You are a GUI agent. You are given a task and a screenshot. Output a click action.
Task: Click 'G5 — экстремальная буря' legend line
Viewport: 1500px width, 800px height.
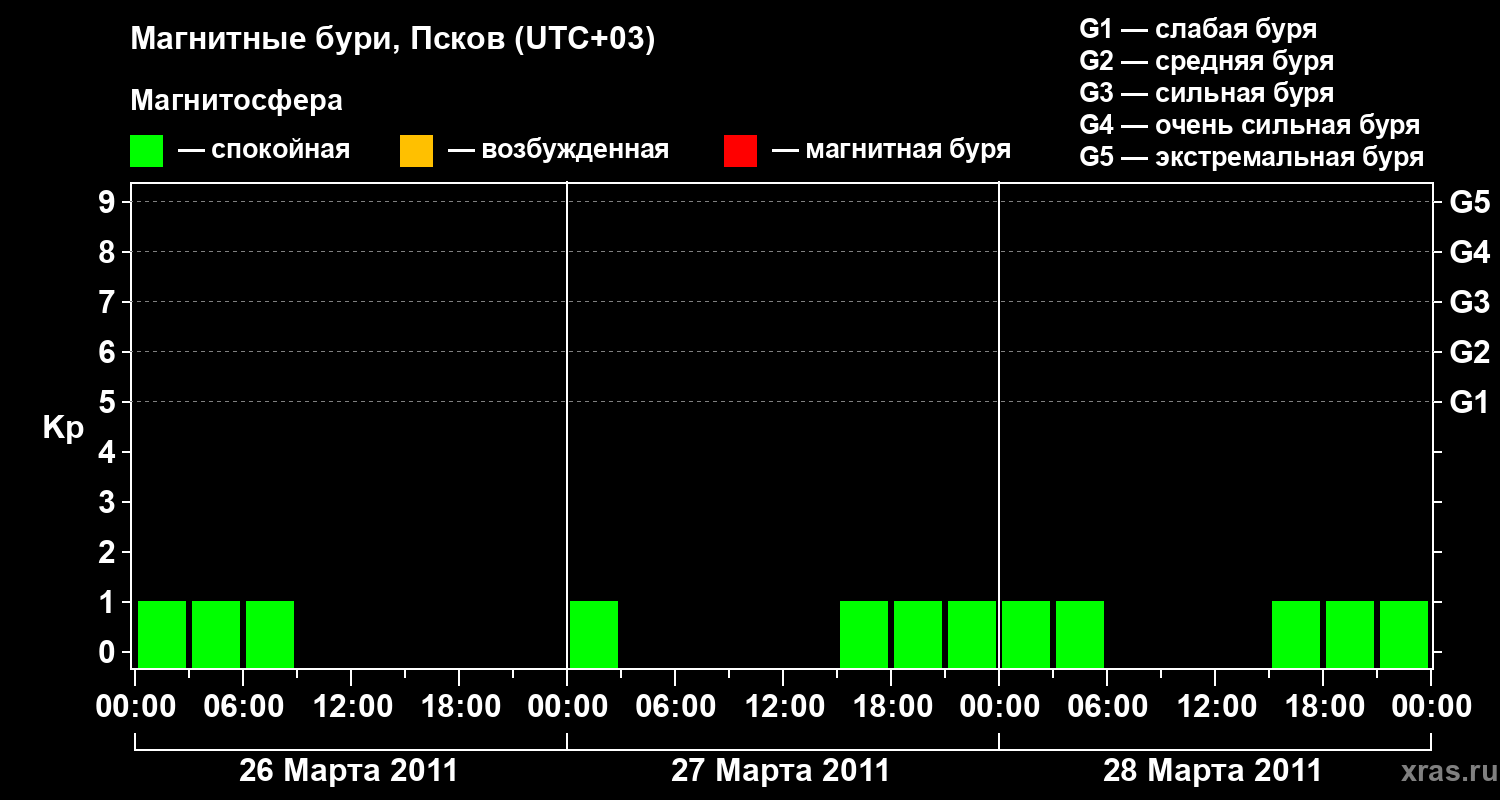pos(1252,157)
